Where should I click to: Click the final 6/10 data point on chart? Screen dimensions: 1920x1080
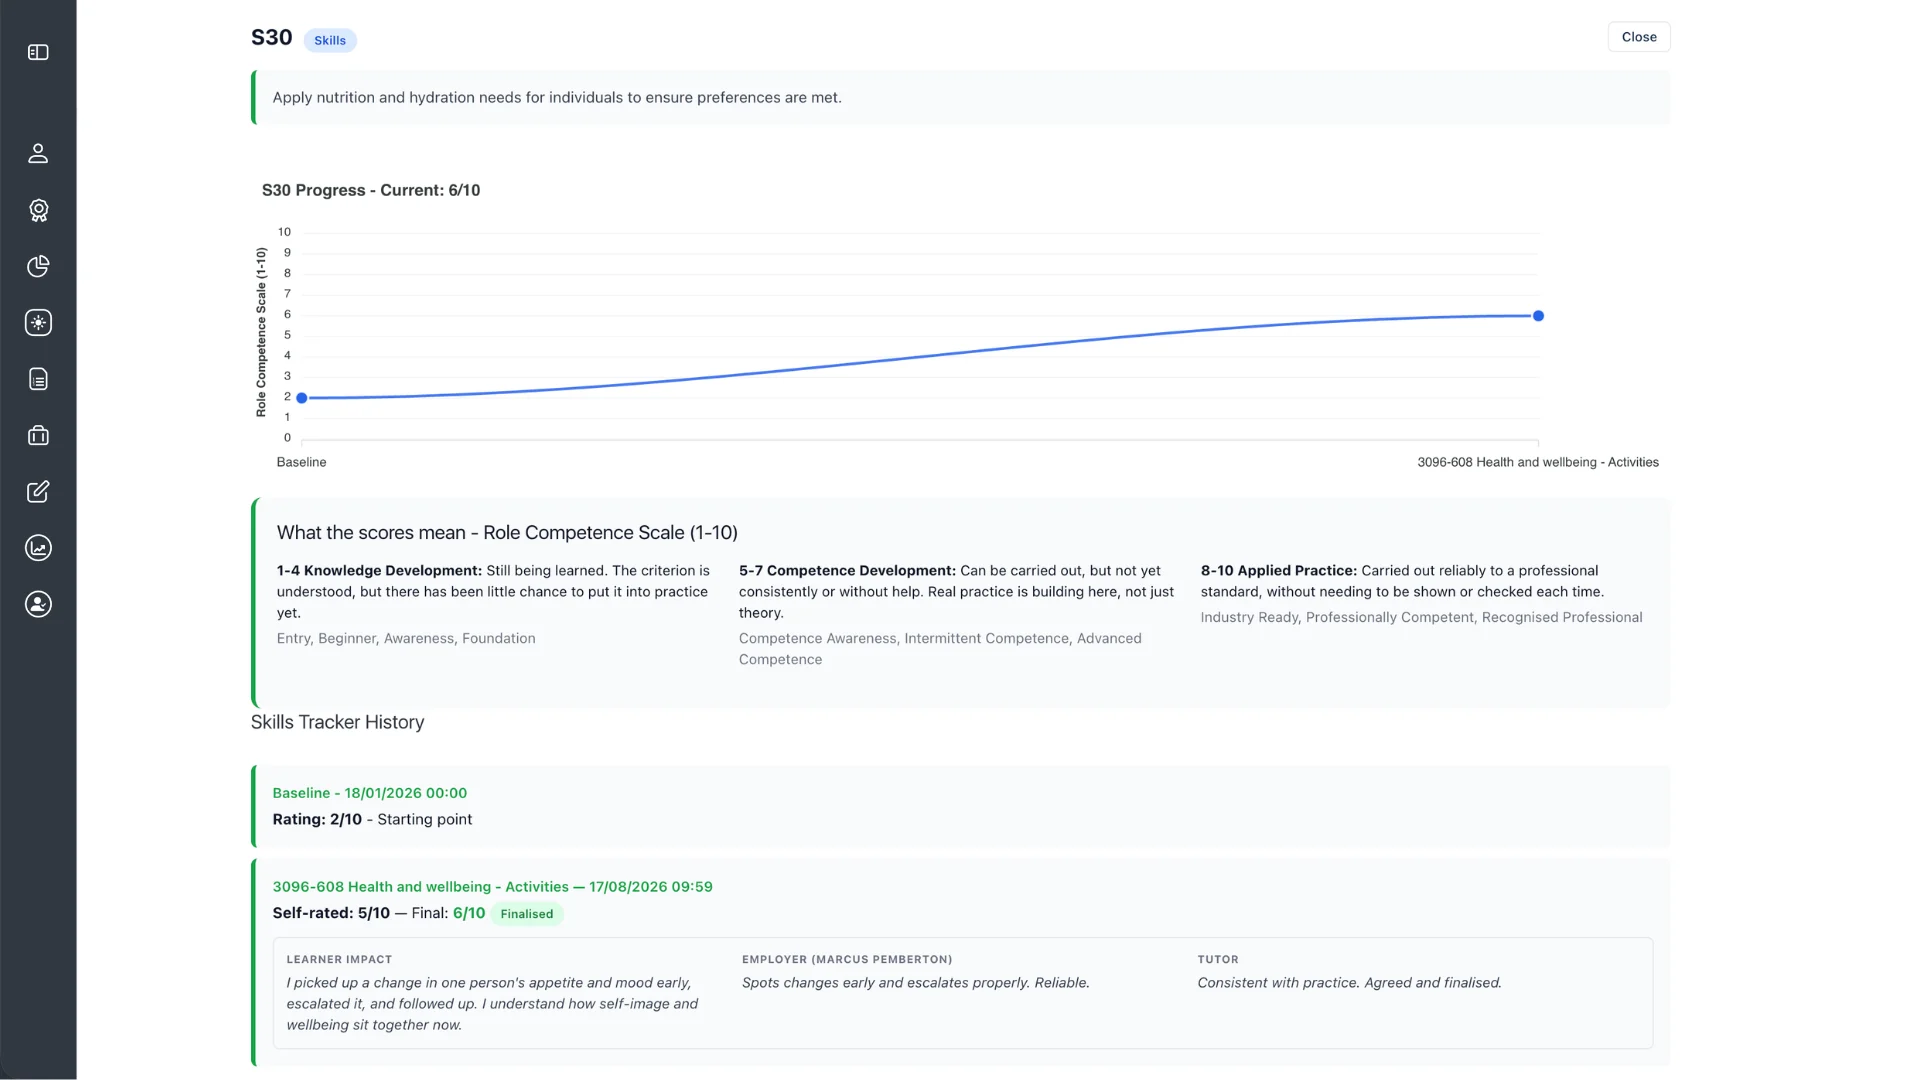(1538, 316)
